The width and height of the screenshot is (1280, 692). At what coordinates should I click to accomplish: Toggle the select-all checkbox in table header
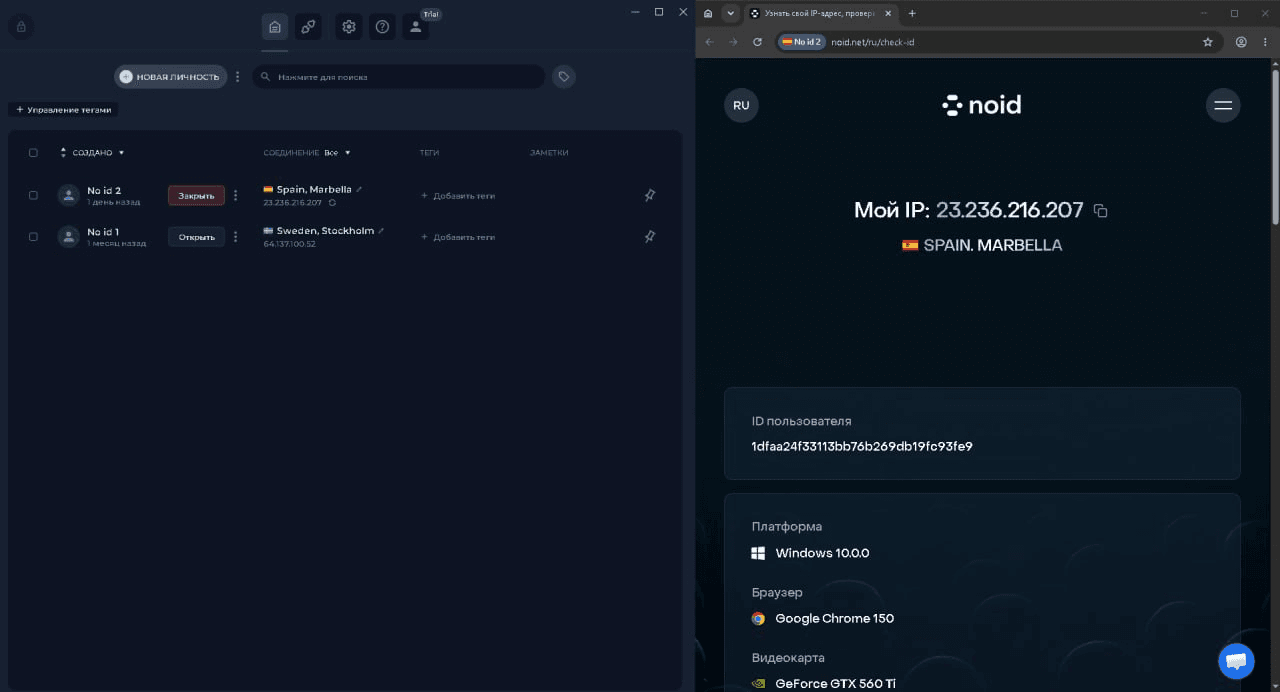33,153
